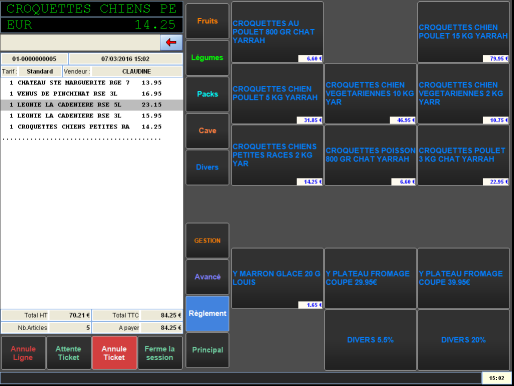Image resolution: width=514 pixels, height=386 pixels.
Task: Click Annule Ligne button
Action: pos(23,353)
